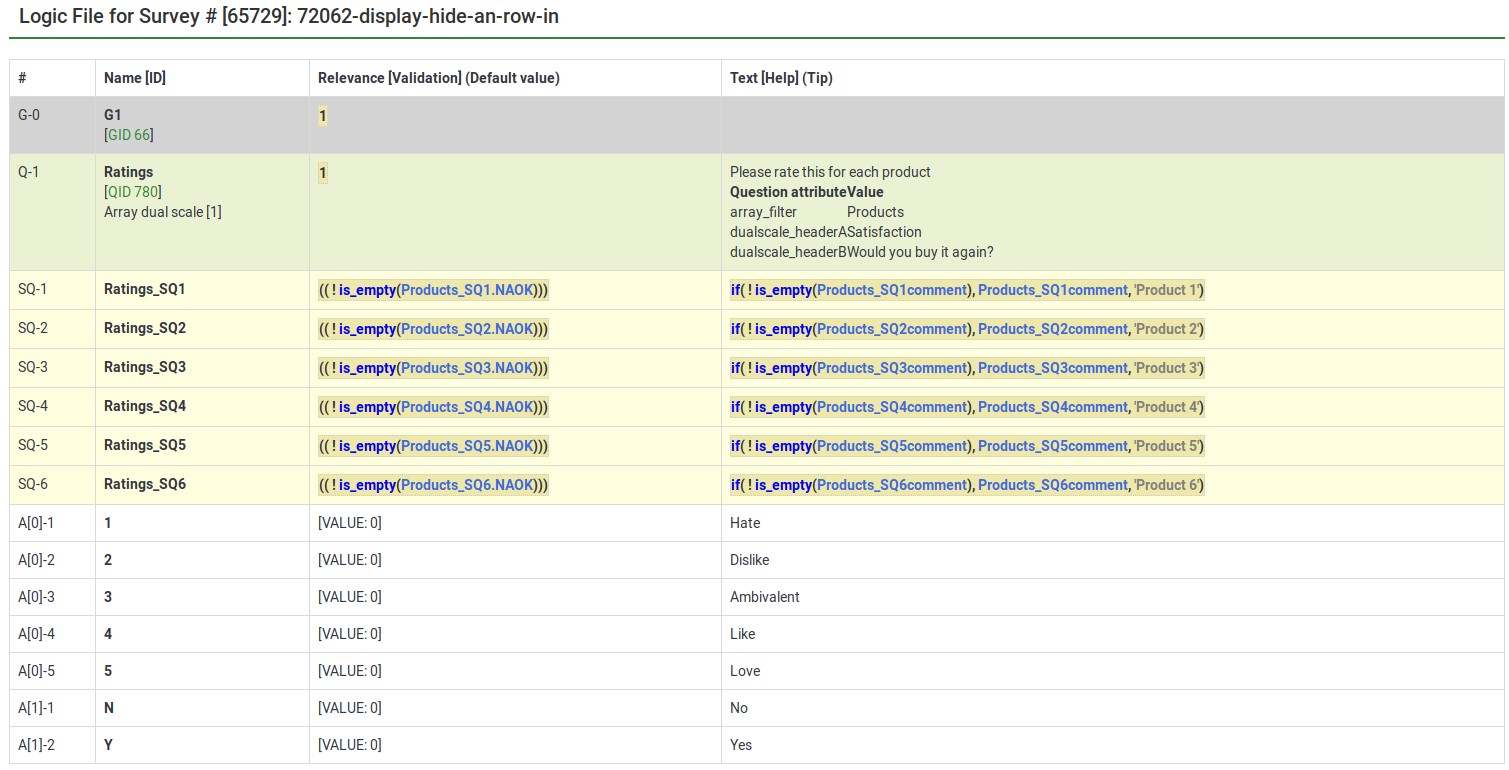The width and height of the screenshot is (1509, 770).
Task: Click the "Hate" answer option text
Action: 745,523
